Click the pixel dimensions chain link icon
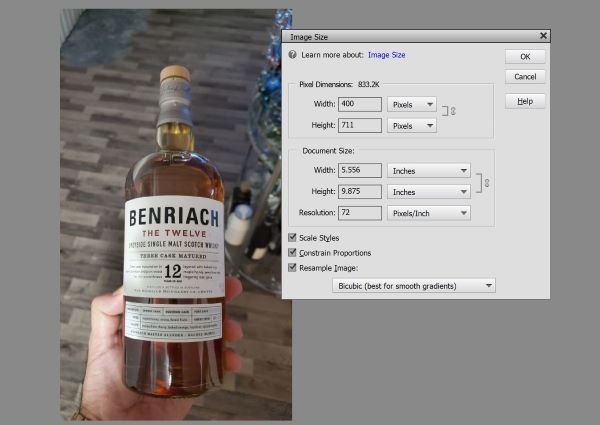Image resolution: width=600 pixels, height=425 pixels. click(453, 111)
